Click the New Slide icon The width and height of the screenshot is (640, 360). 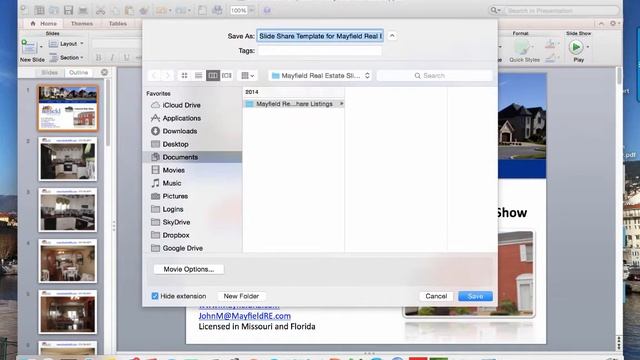pos(29,47)
